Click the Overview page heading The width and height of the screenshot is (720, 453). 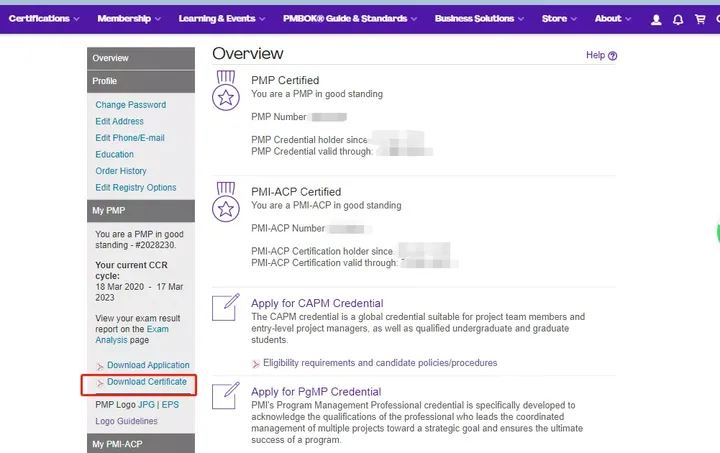pos(248,54)
